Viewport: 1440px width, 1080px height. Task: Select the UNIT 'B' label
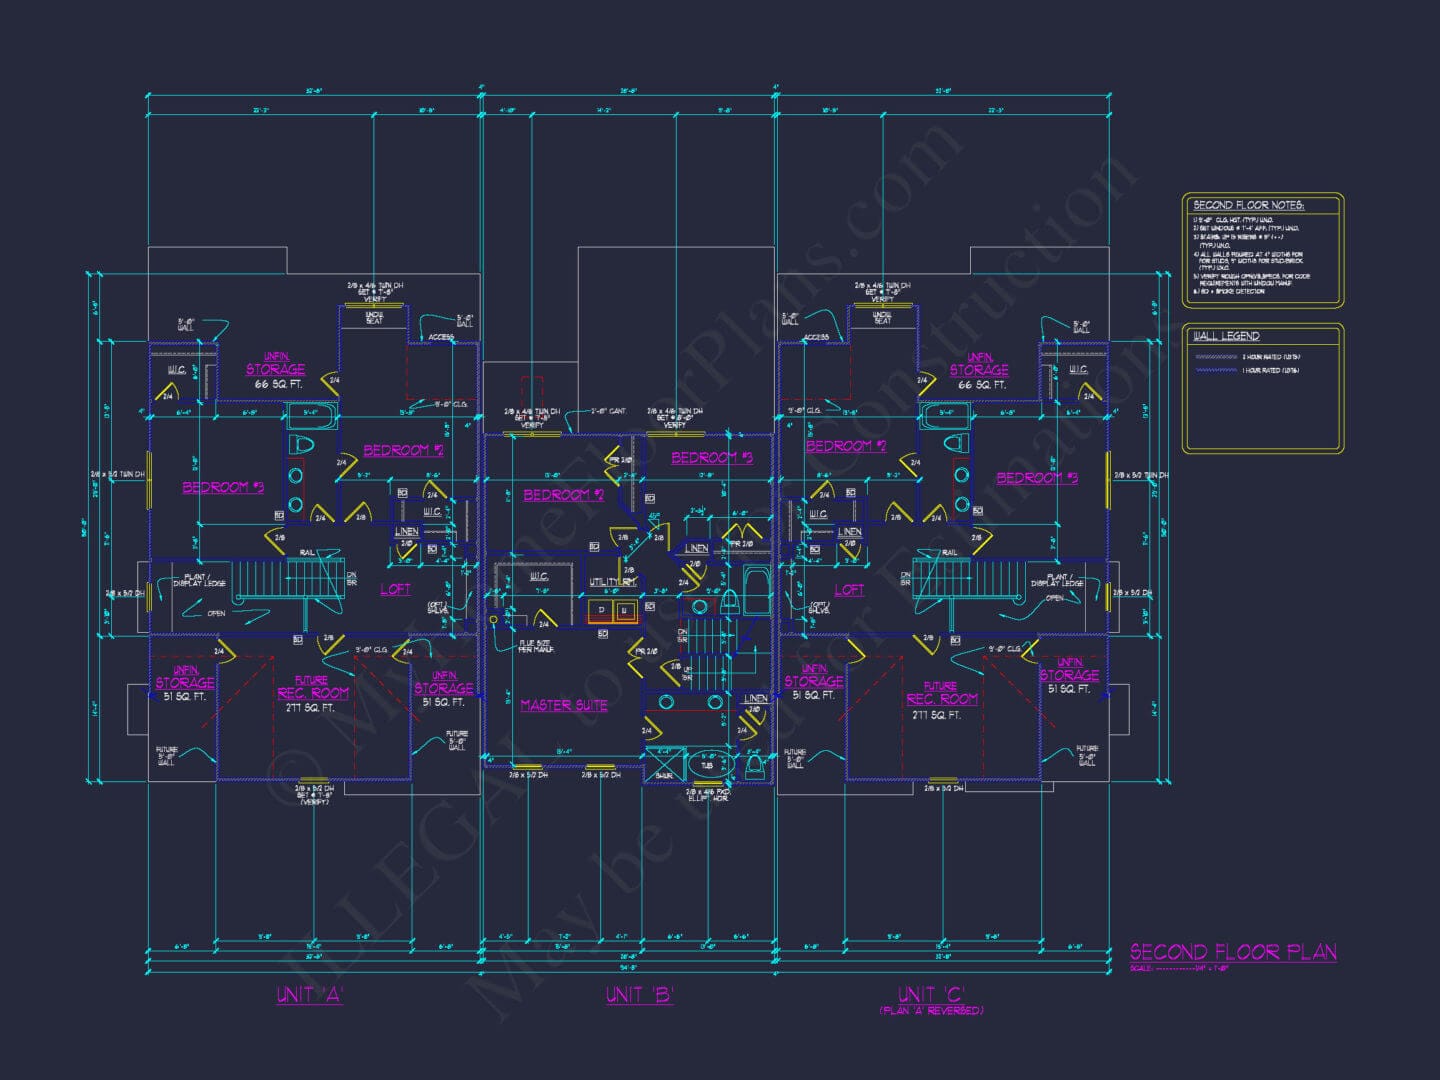pyautogui.click(x=640, y=995)
